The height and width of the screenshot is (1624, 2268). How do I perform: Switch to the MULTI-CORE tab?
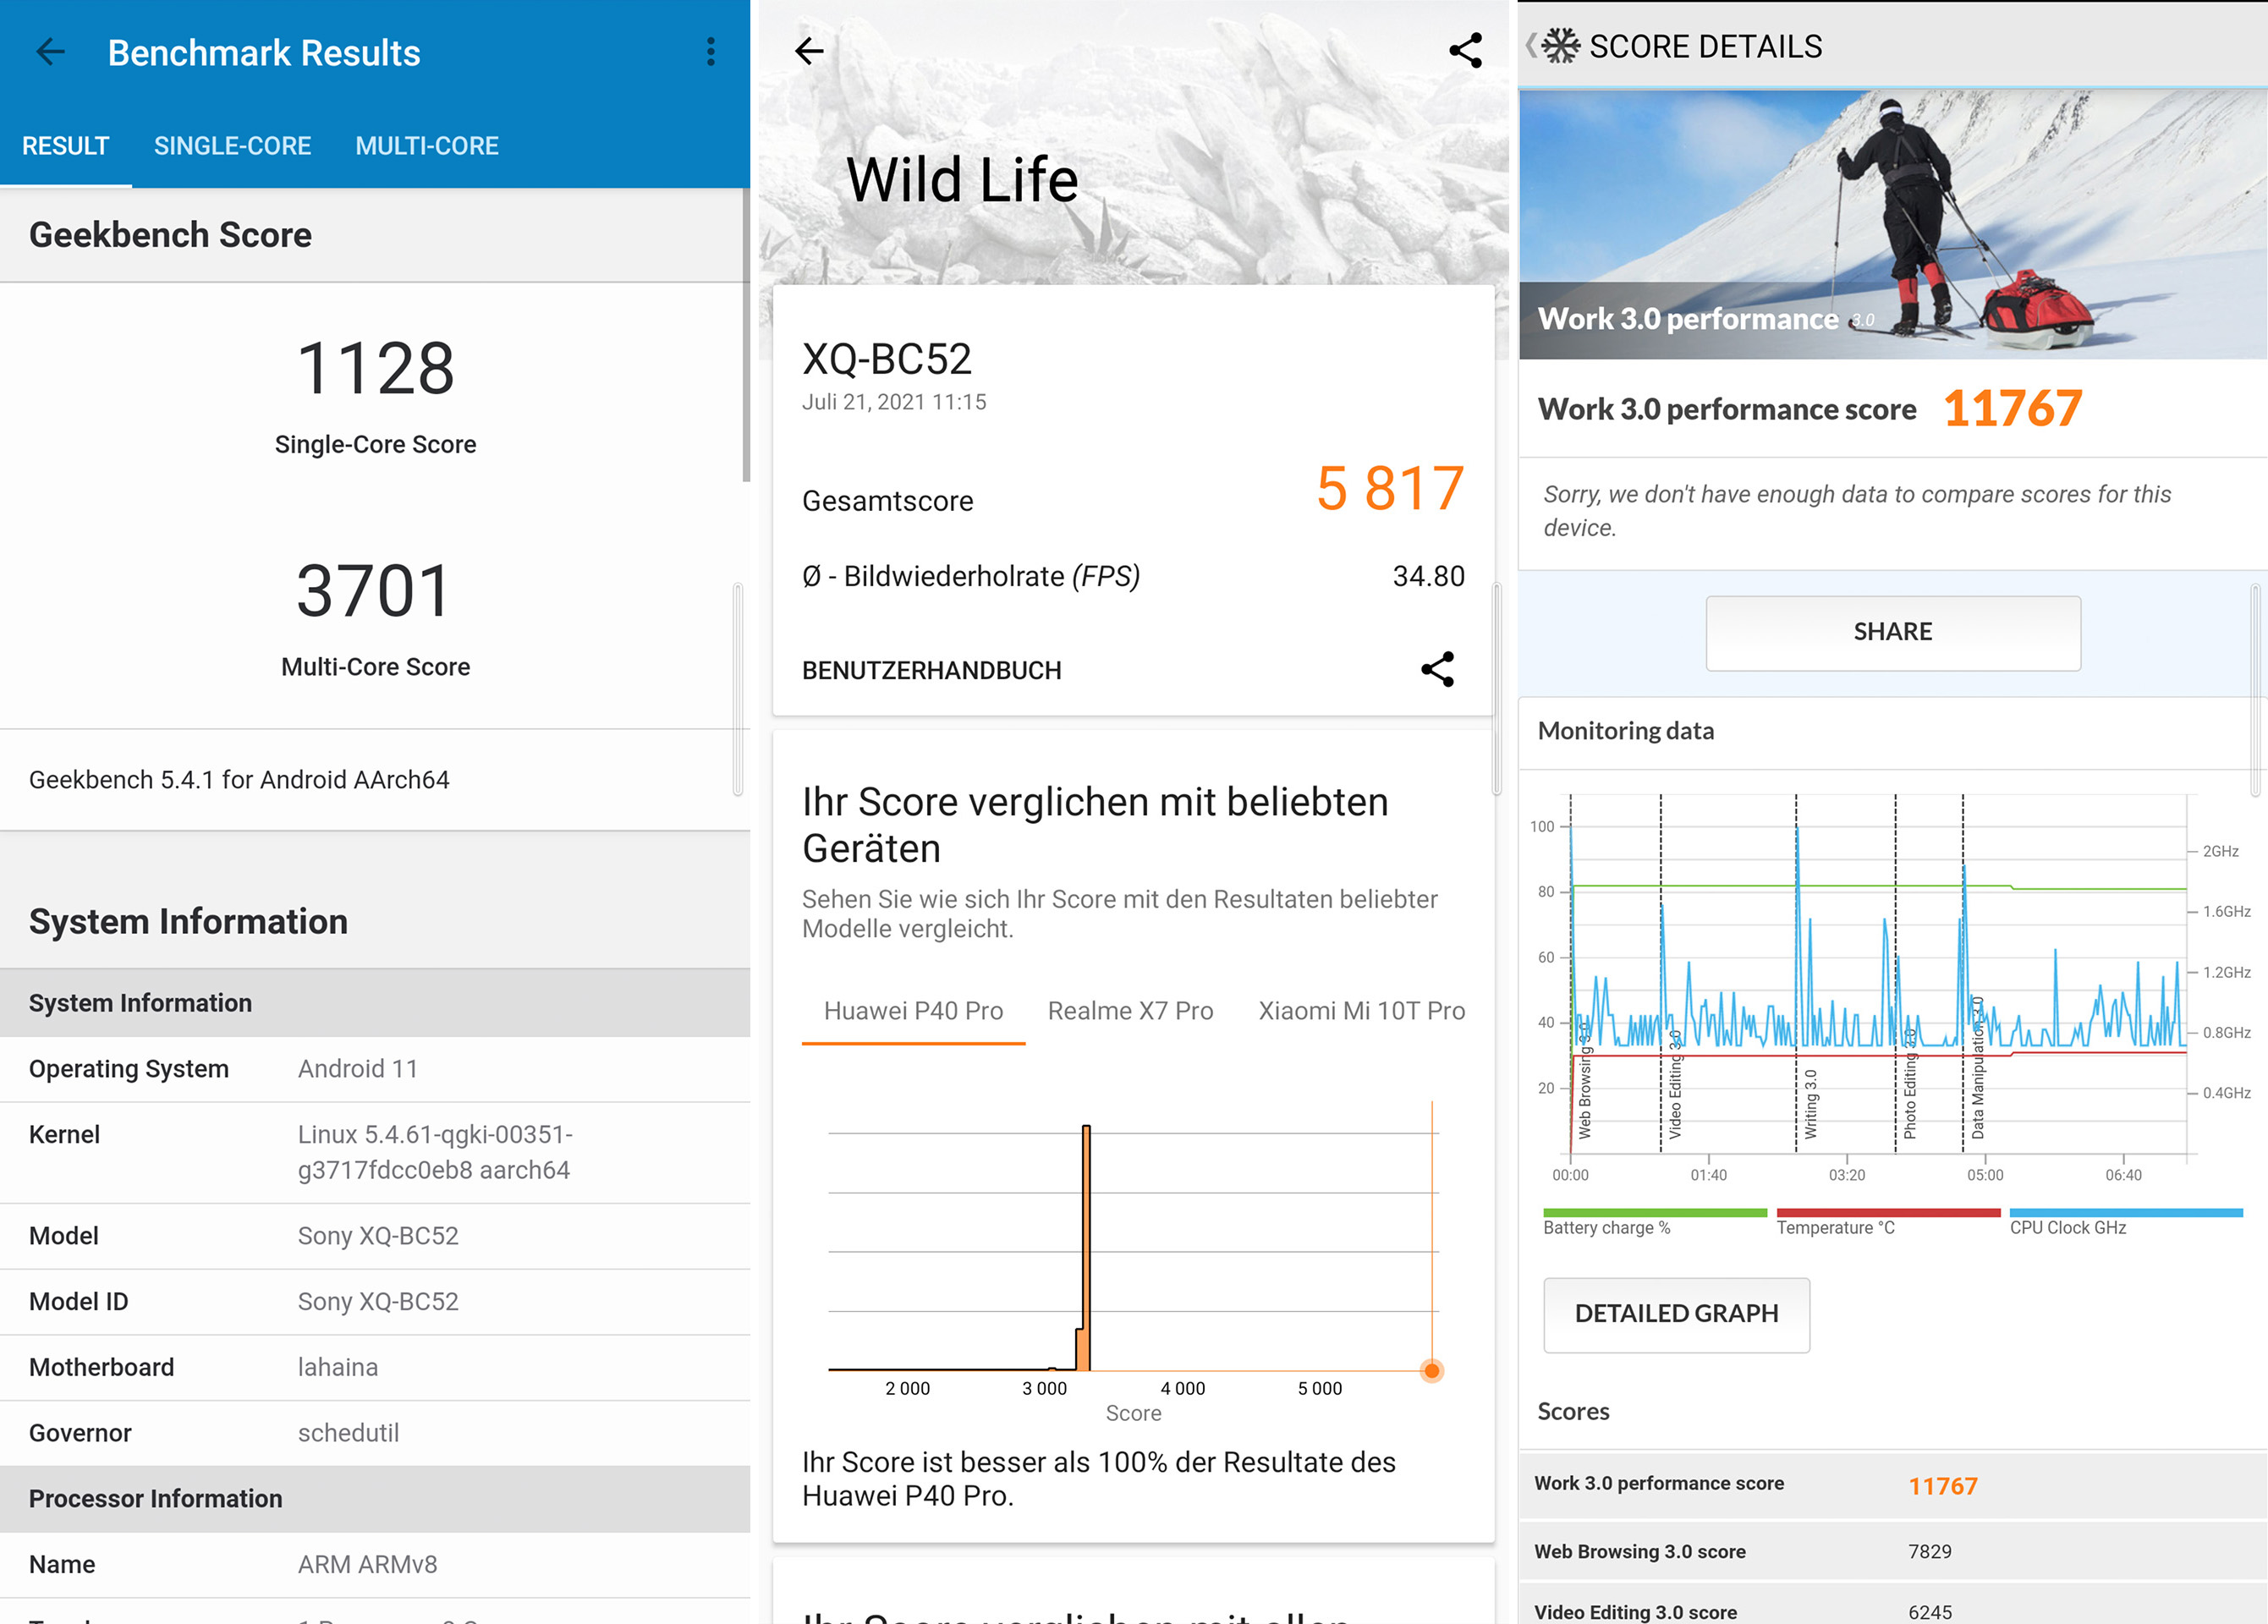click(x=426, y=146)
